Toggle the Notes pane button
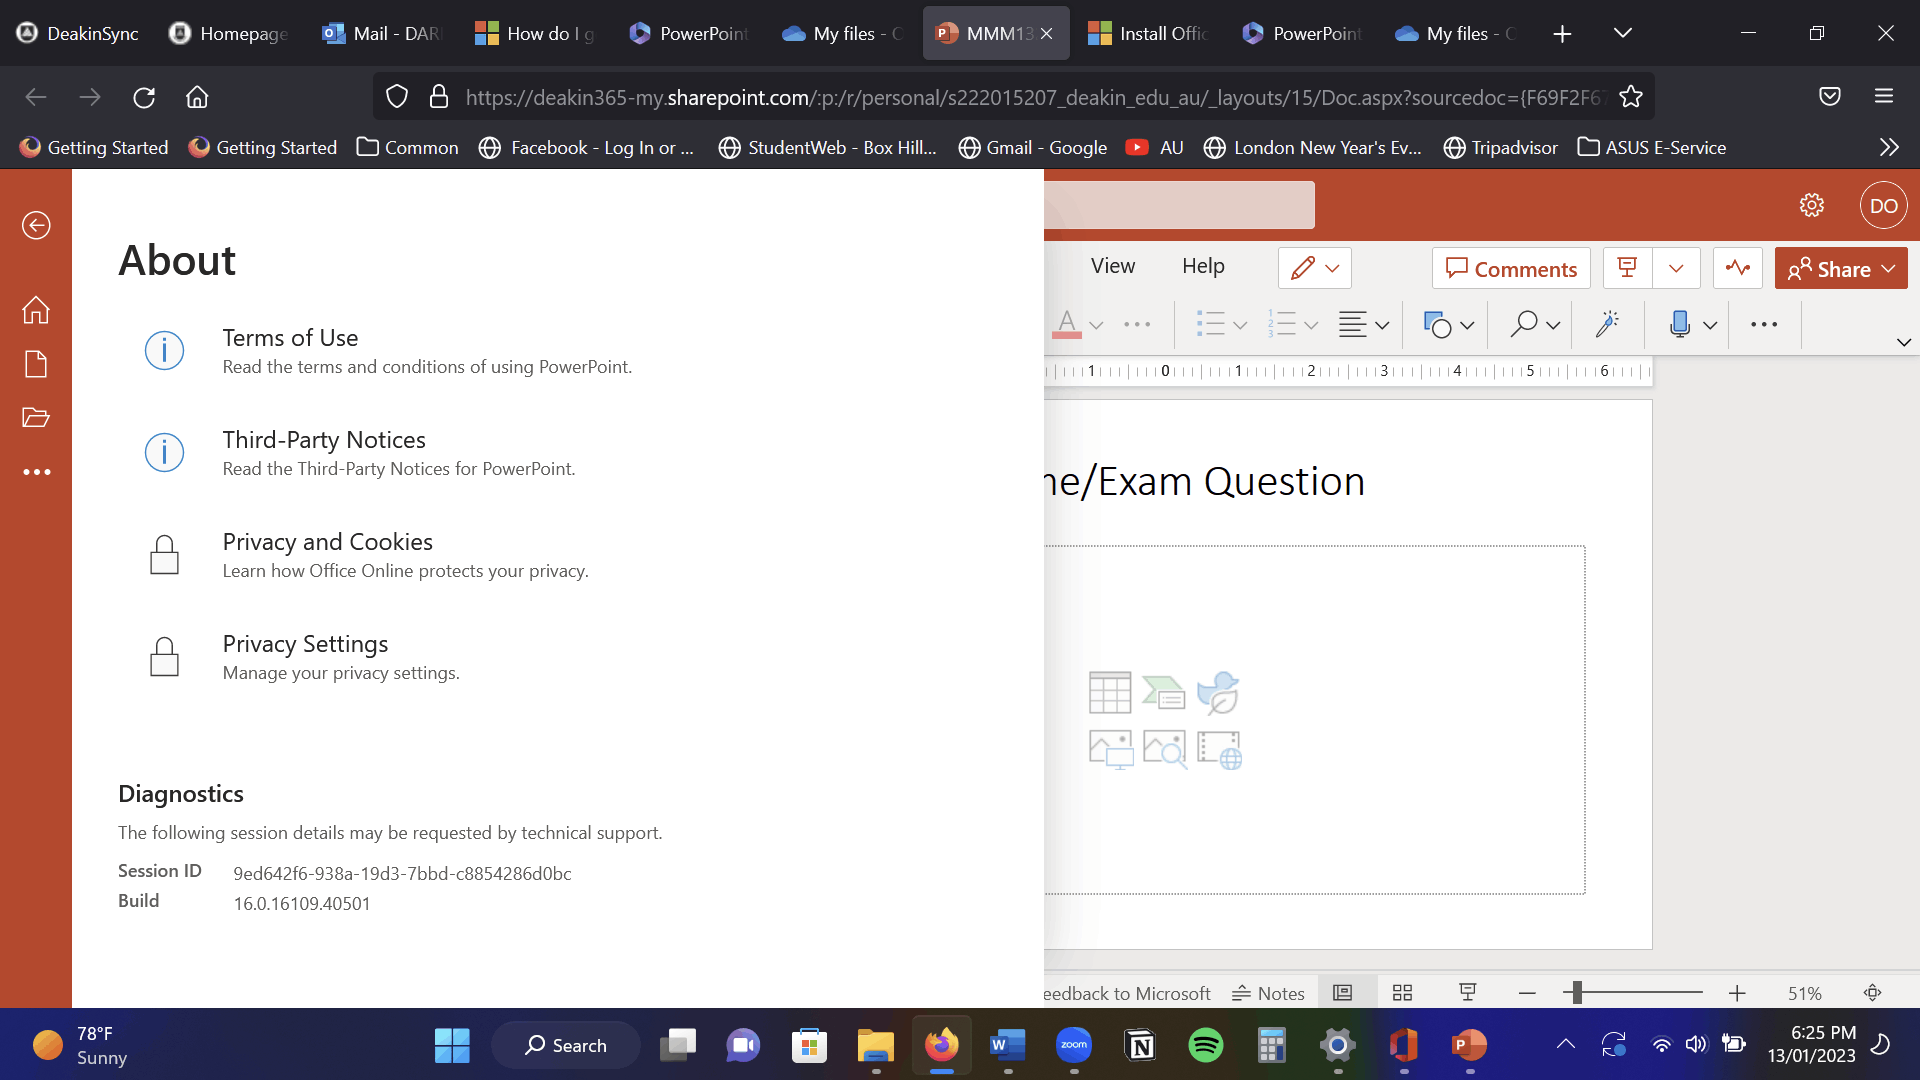1920x1080 pixels. click(x=1268, y=993)
